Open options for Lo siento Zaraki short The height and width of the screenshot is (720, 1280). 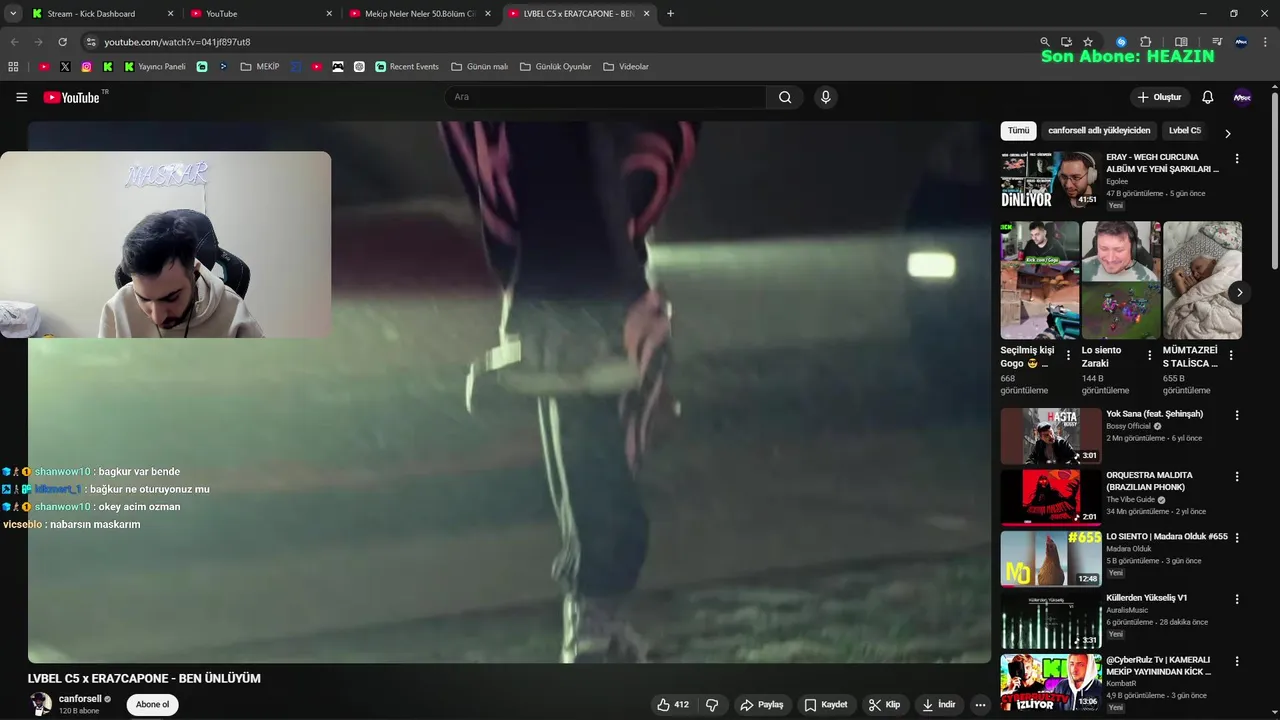pos(1149,355)
